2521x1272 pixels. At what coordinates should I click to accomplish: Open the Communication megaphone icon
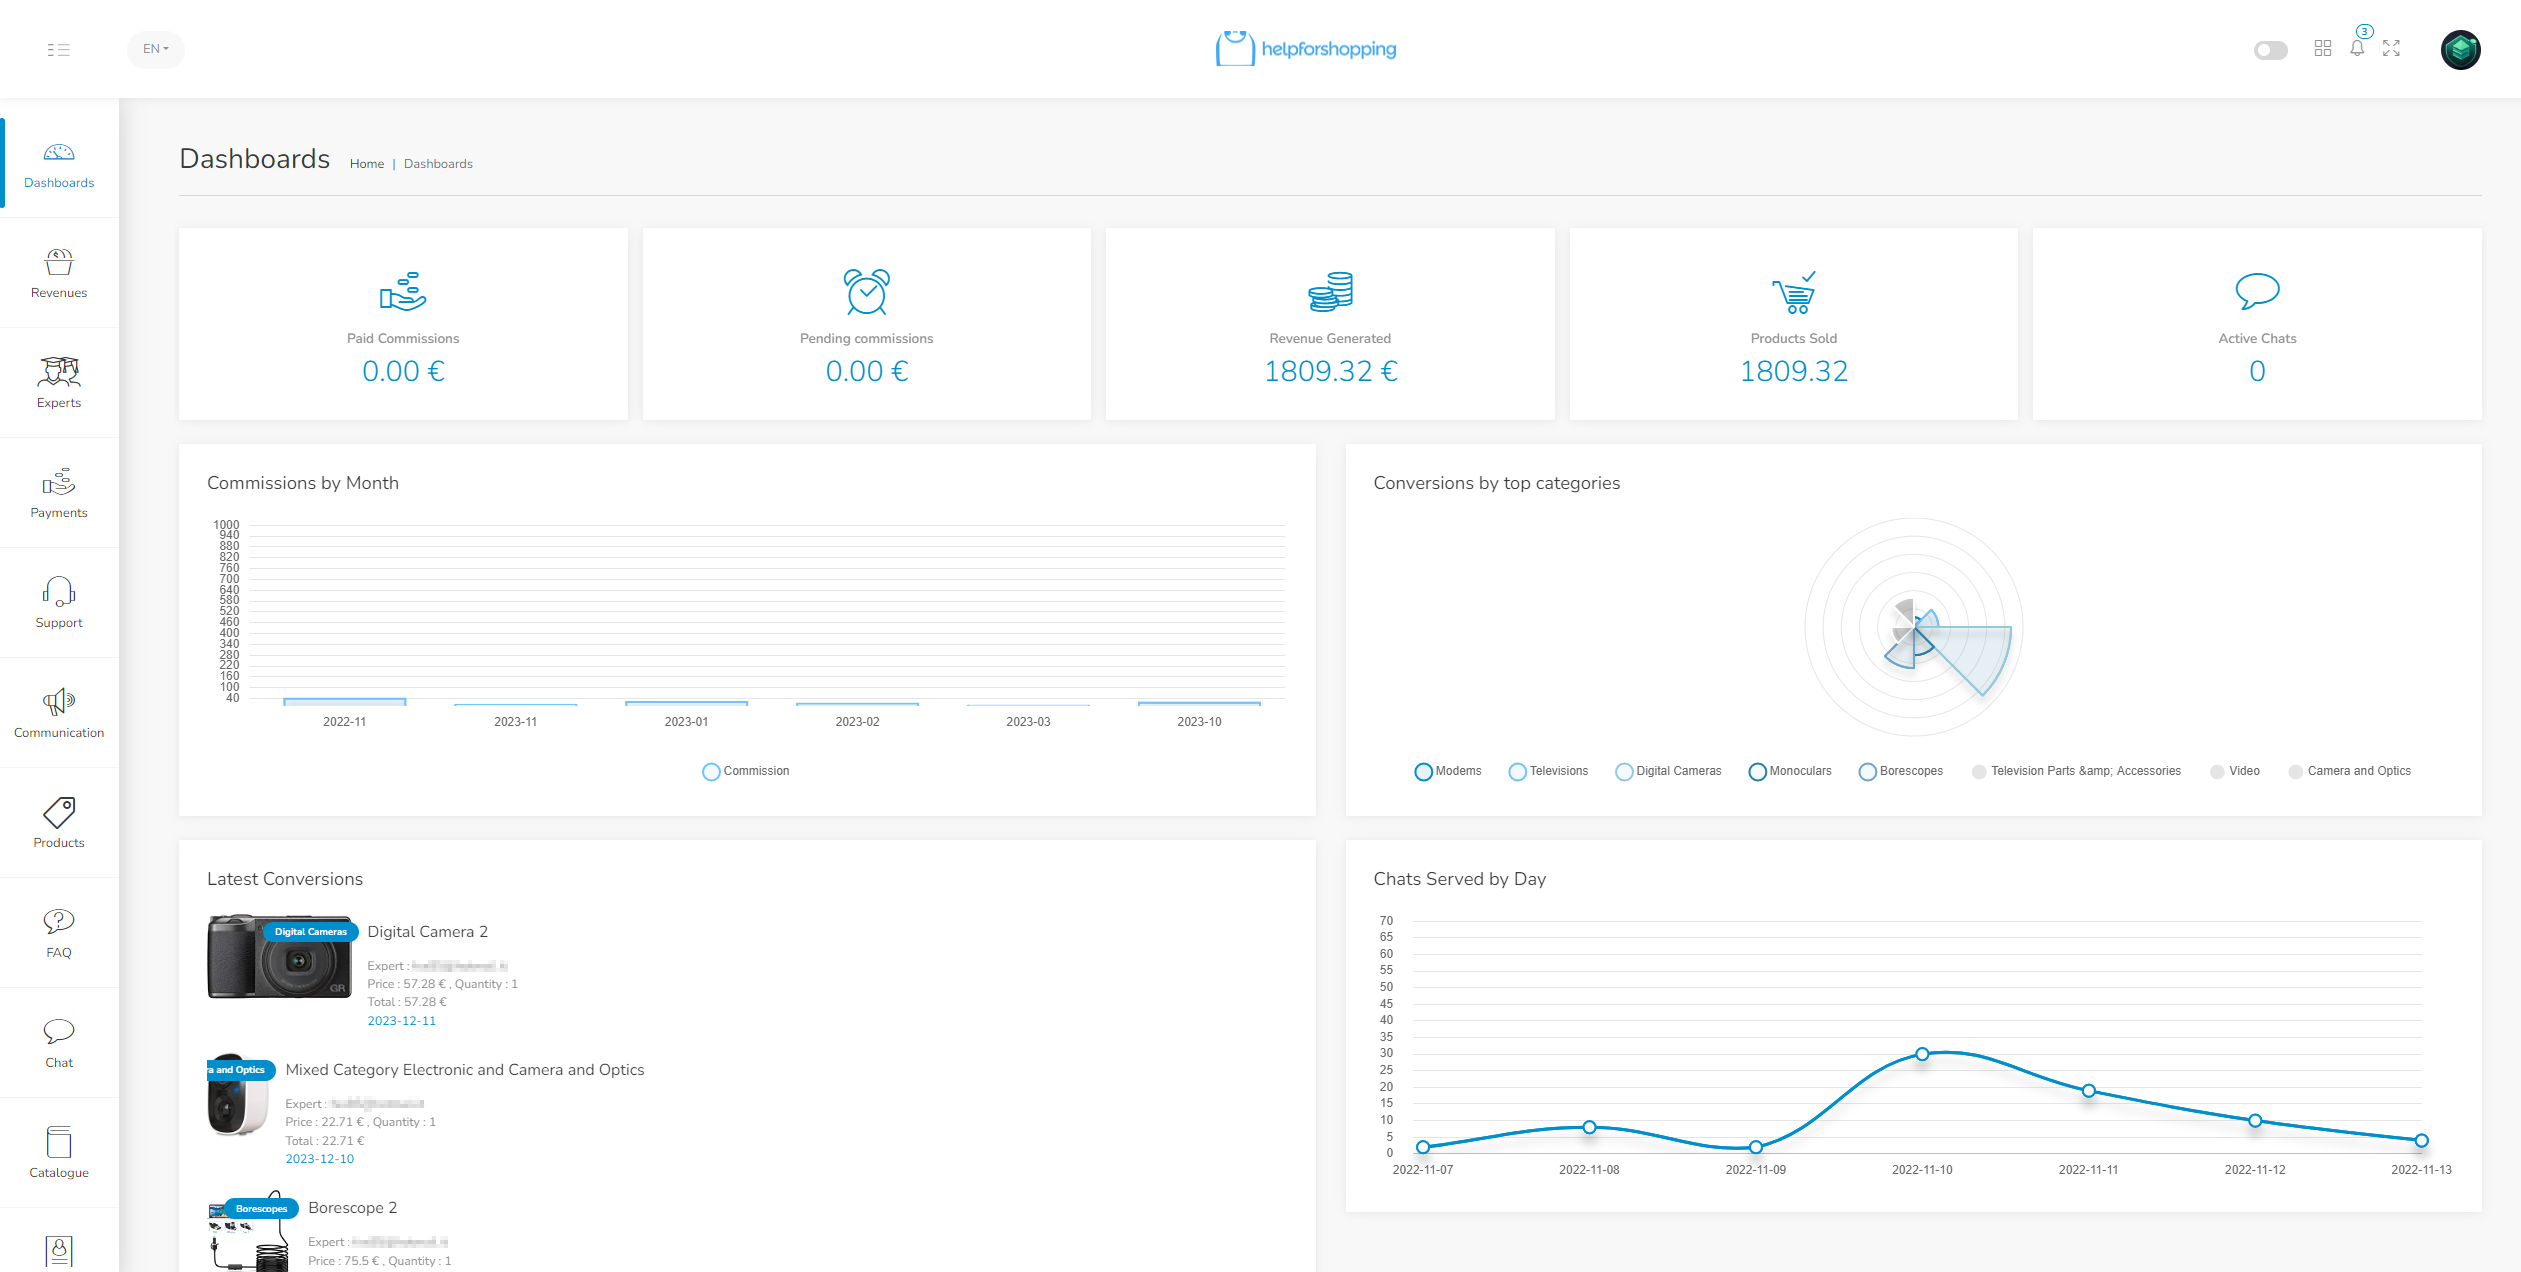59,712
